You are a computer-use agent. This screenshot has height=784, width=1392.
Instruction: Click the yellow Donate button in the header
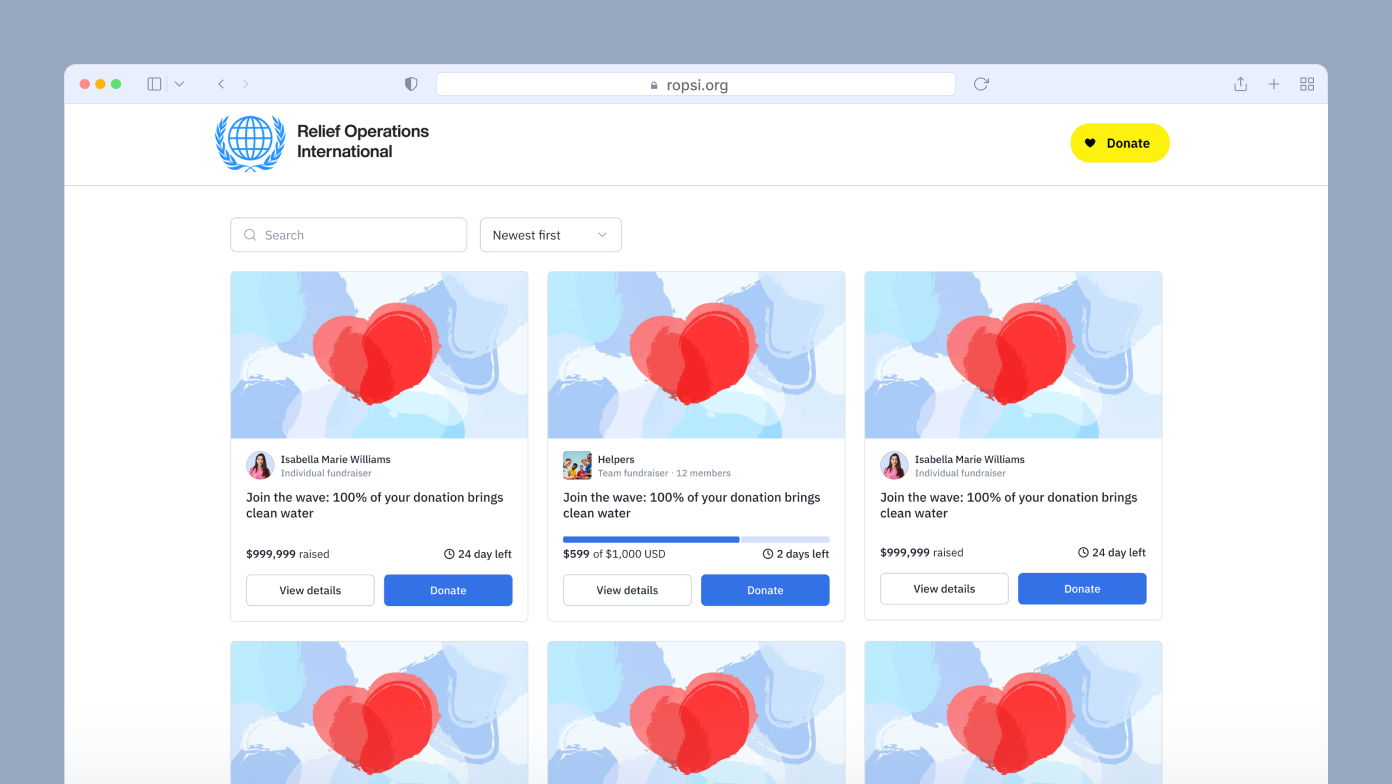tap(1120, 143)
